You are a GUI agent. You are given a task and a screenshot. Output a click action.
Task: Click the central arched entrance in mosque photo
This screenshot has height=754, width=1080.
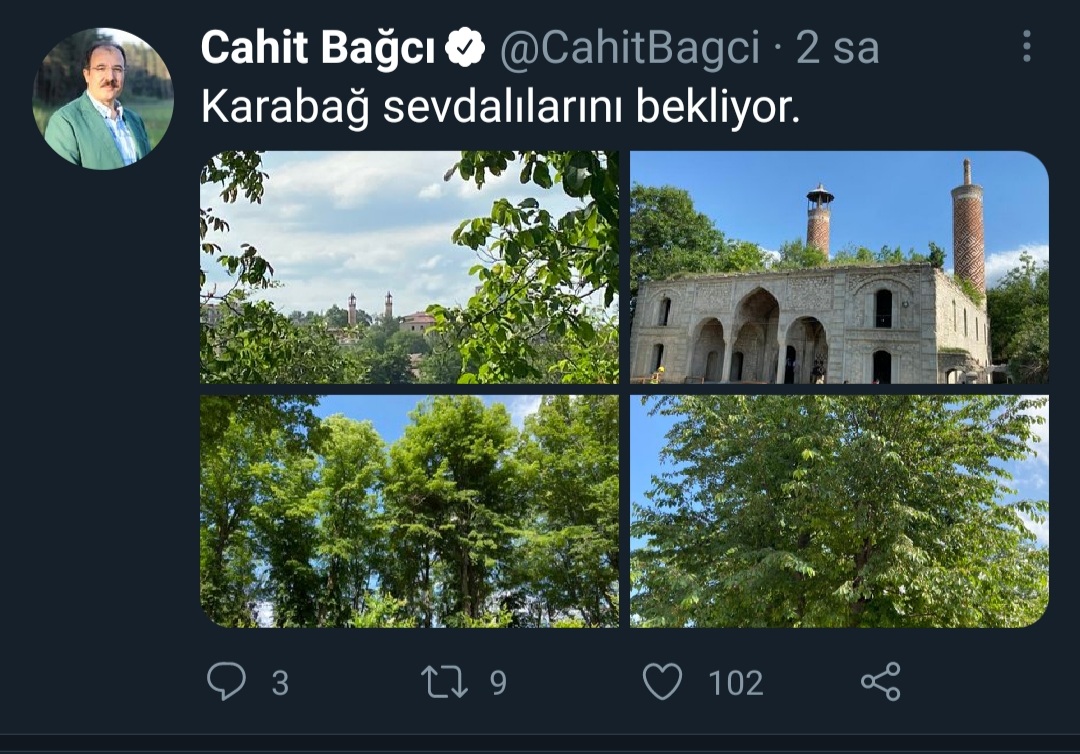756,335
